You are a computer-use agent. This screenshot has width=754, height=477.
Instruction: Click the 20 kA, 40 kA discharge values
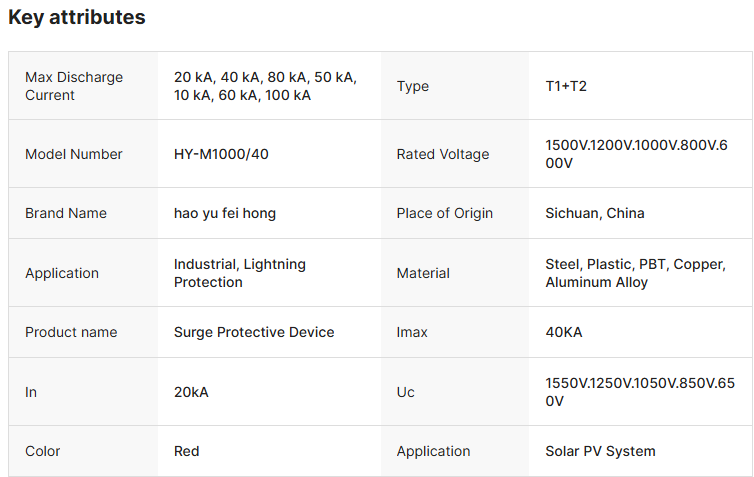coord(265,86)
